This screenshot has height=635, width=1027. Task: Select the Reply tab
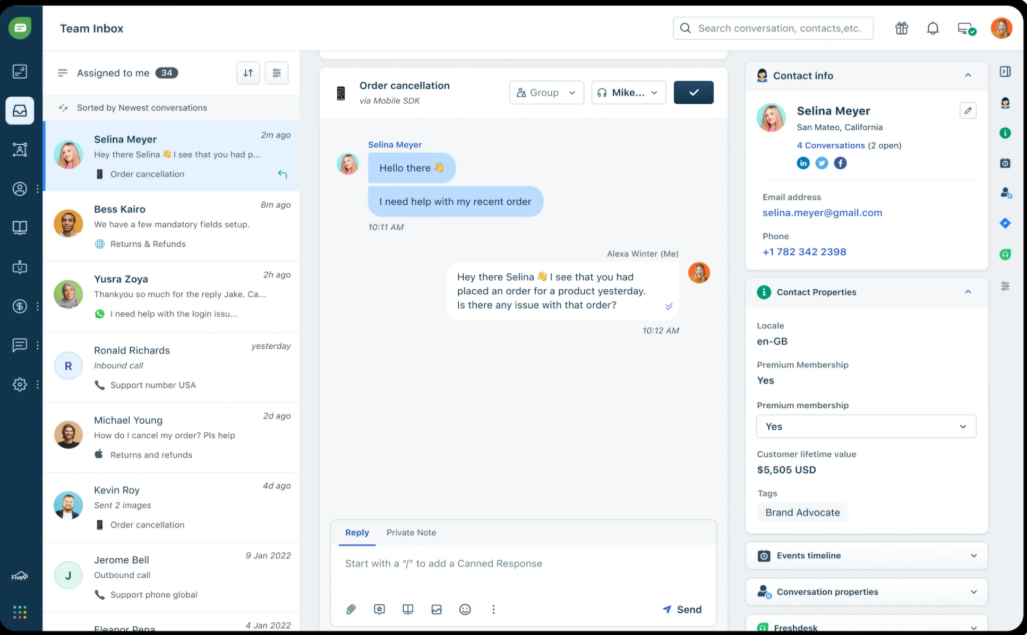[x=357, y=533]
